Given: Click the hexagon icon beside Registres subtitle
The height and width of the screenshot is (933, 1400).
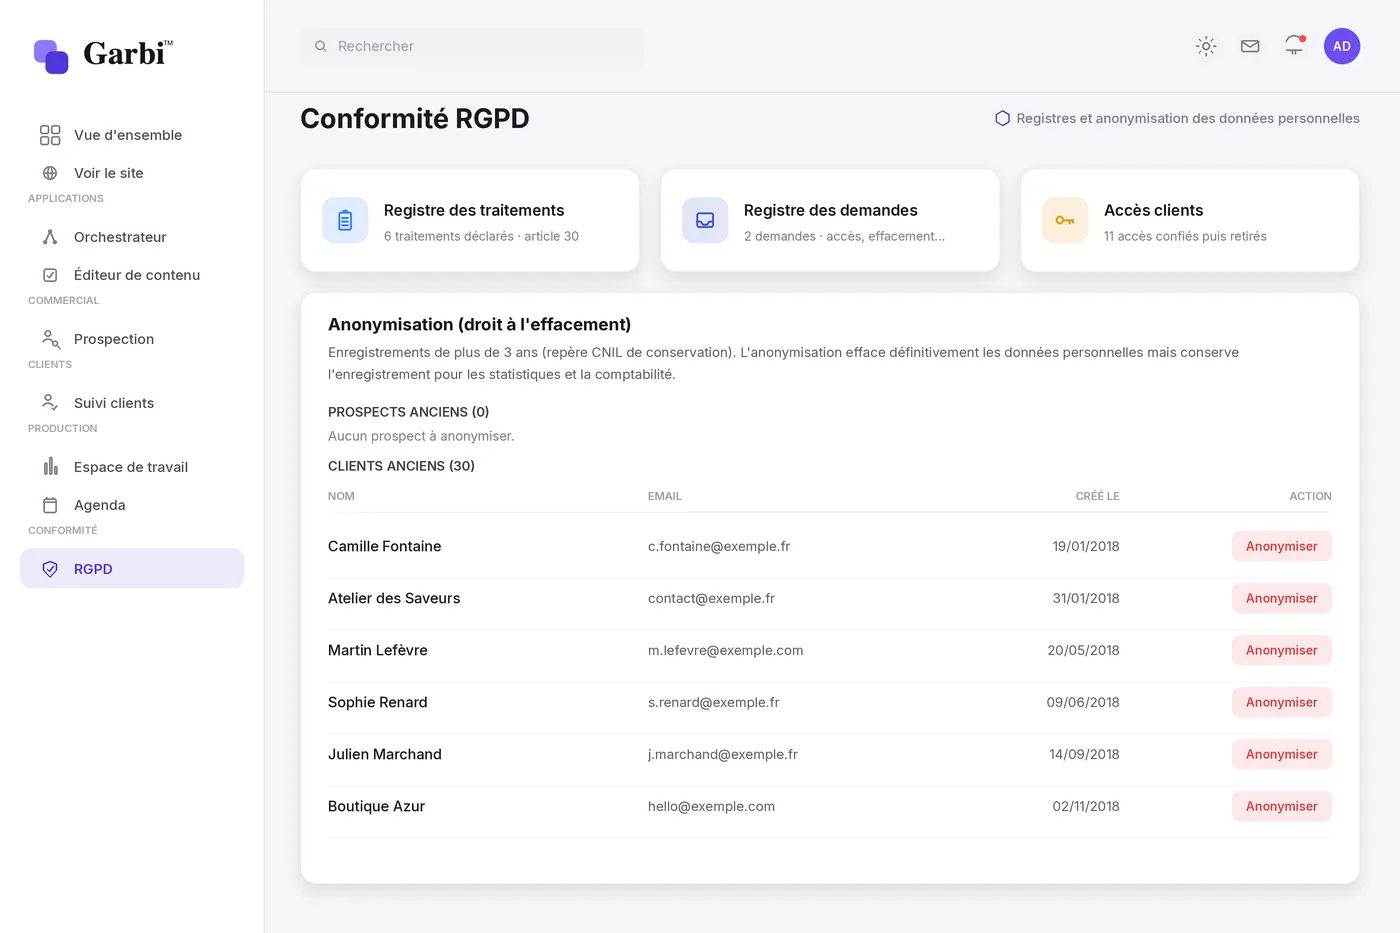Looking at the screenshot, I should click(1002, 118).
